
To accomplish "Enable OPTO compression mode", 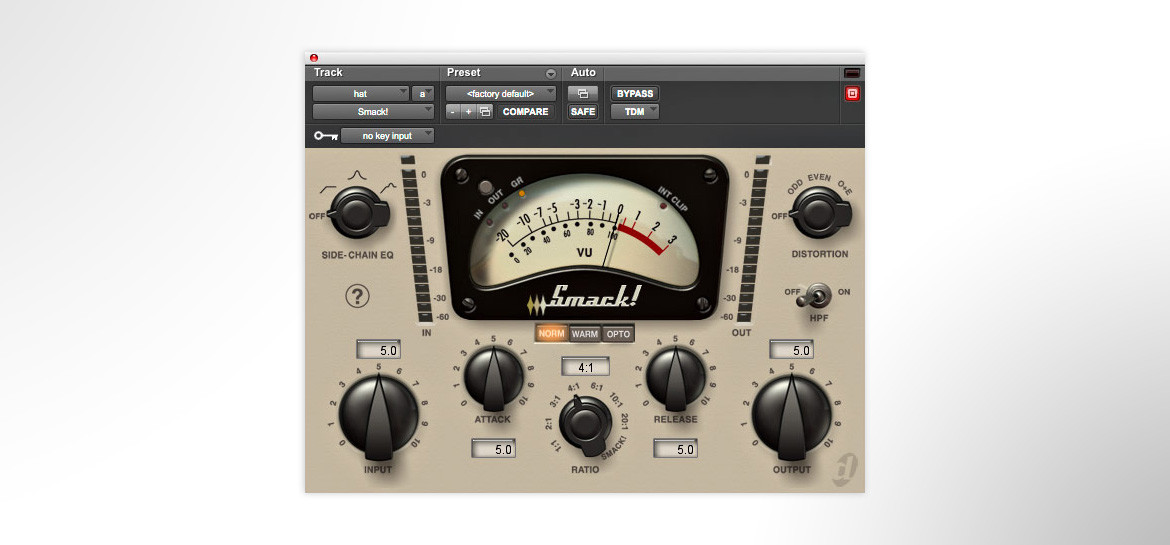I will click(x=618, y=334).
